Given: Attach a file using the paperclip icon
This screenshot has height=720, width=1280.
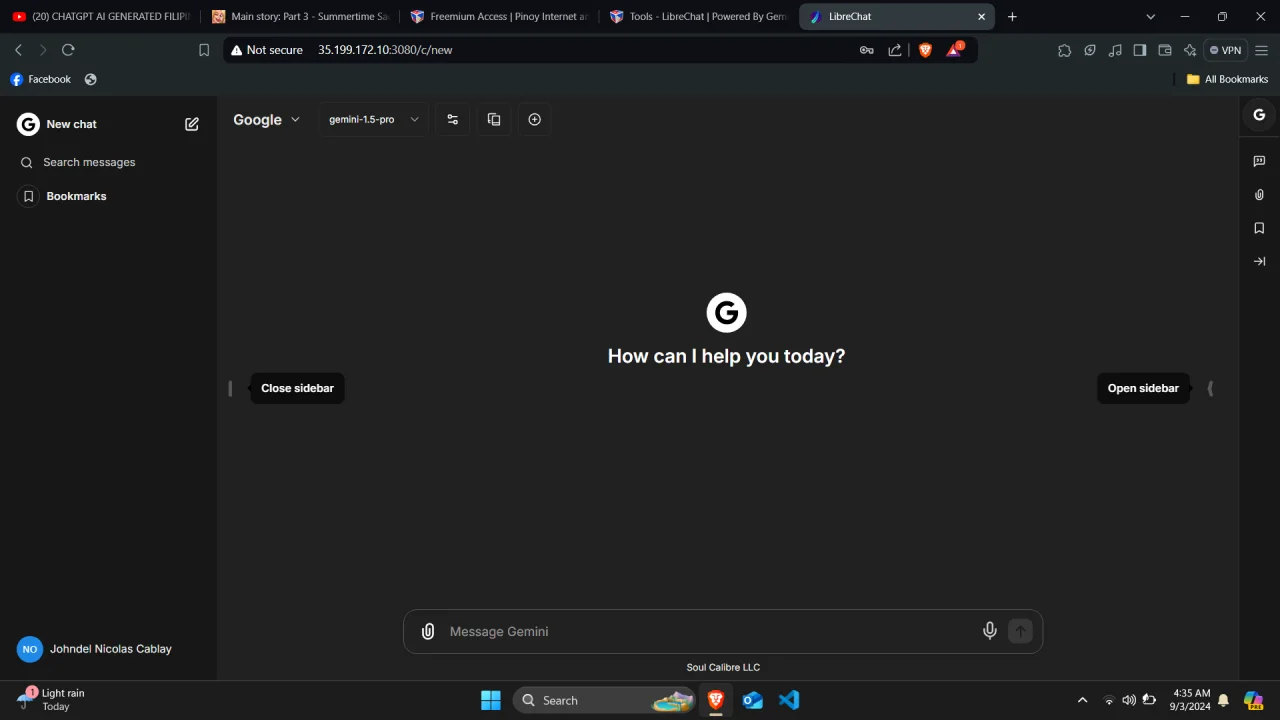Looking at the screenshot, I should 428,631.
